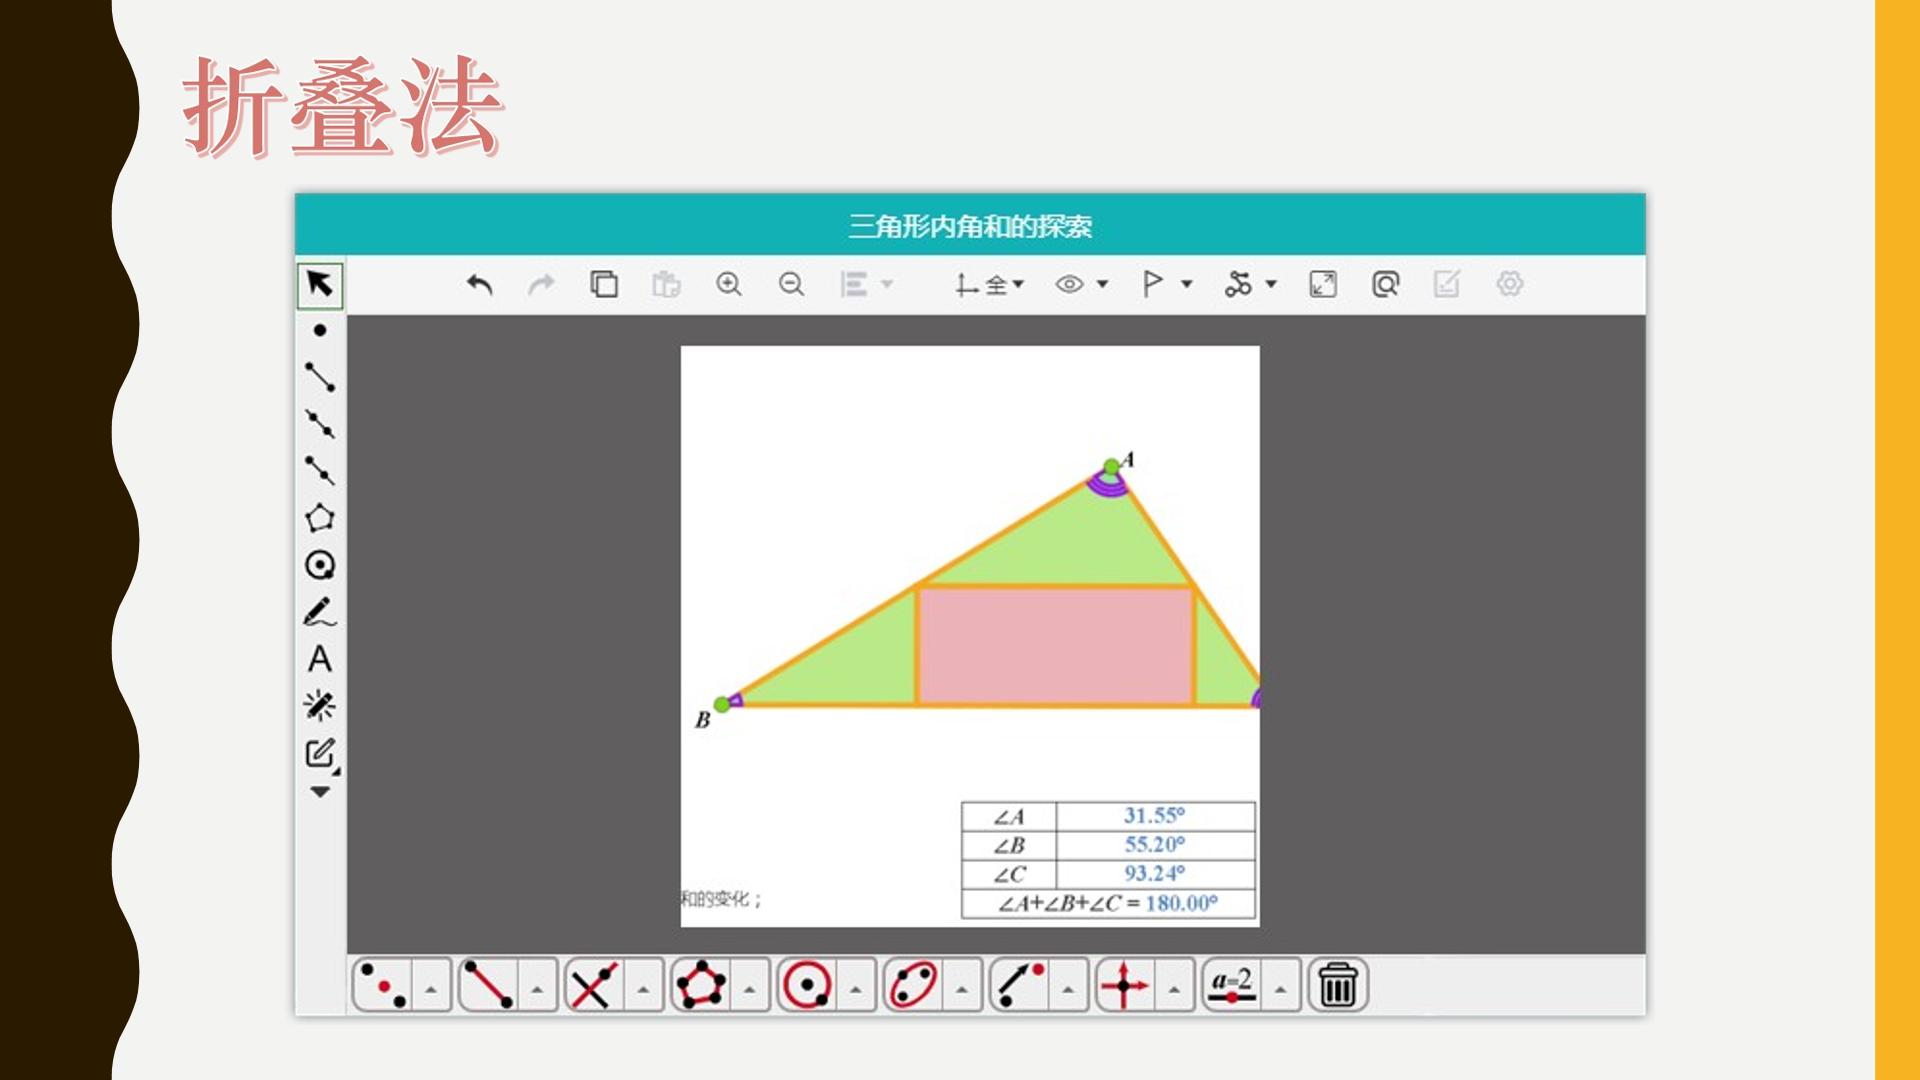Select the bottom circle tool button

click(x=806, y=986)
